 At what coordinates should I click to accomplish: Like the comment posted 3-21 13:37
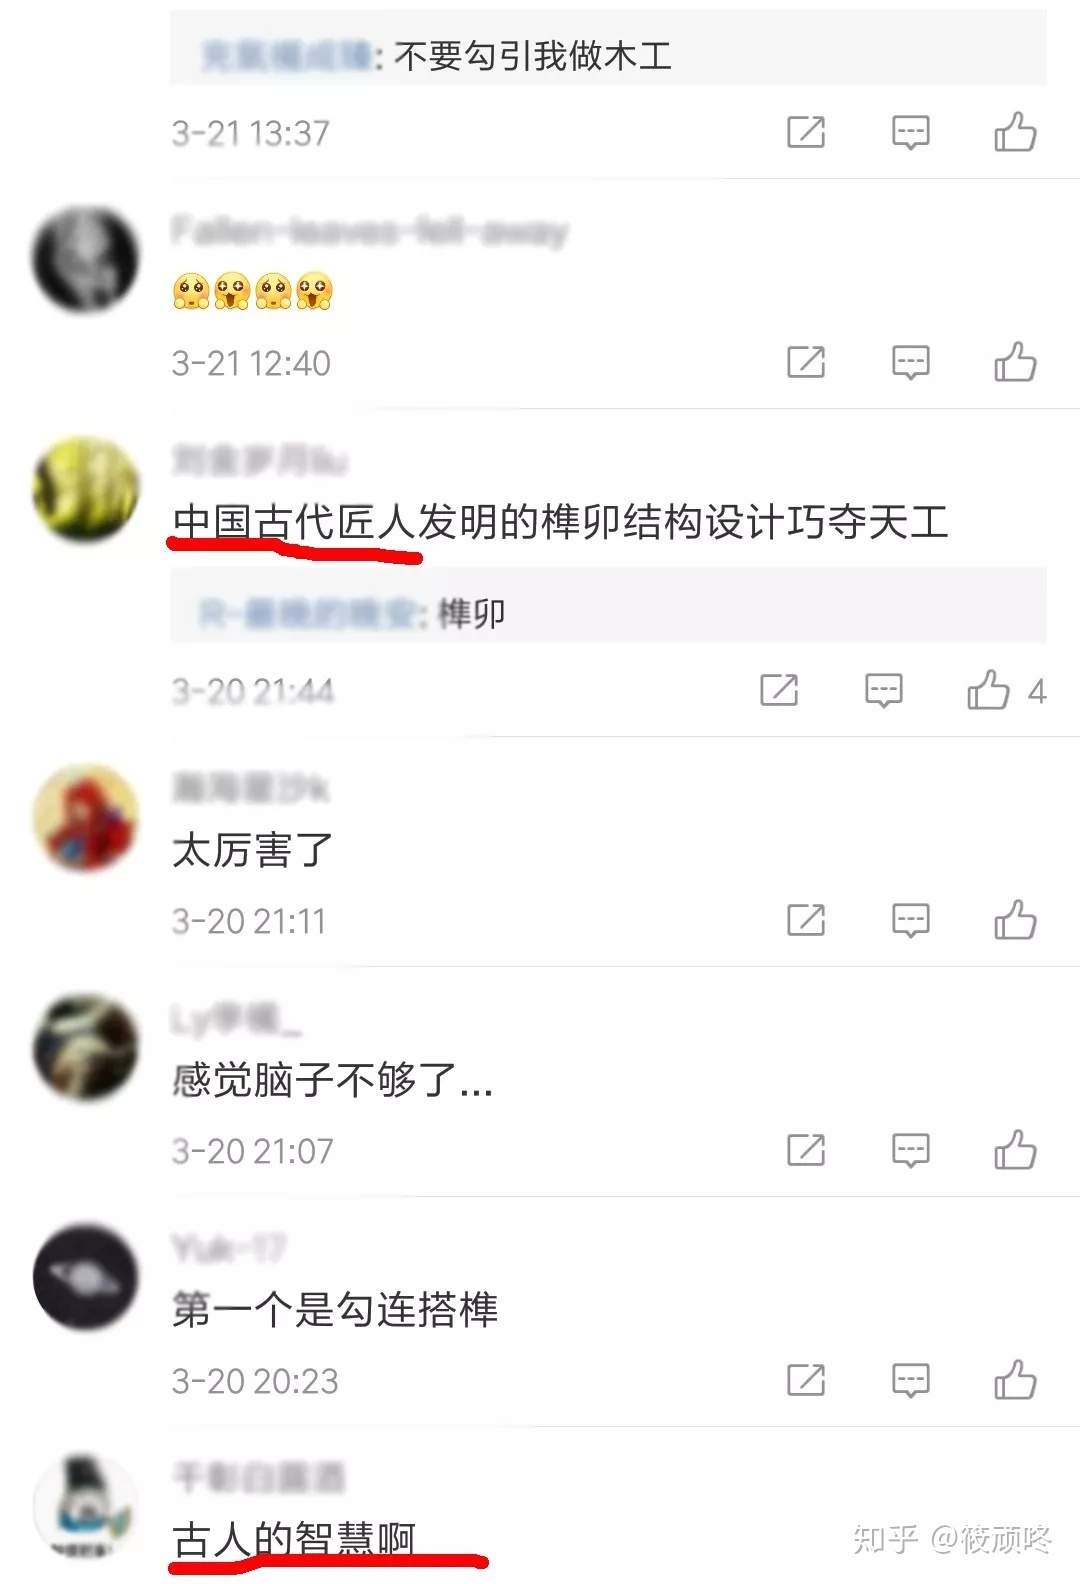1015,132
